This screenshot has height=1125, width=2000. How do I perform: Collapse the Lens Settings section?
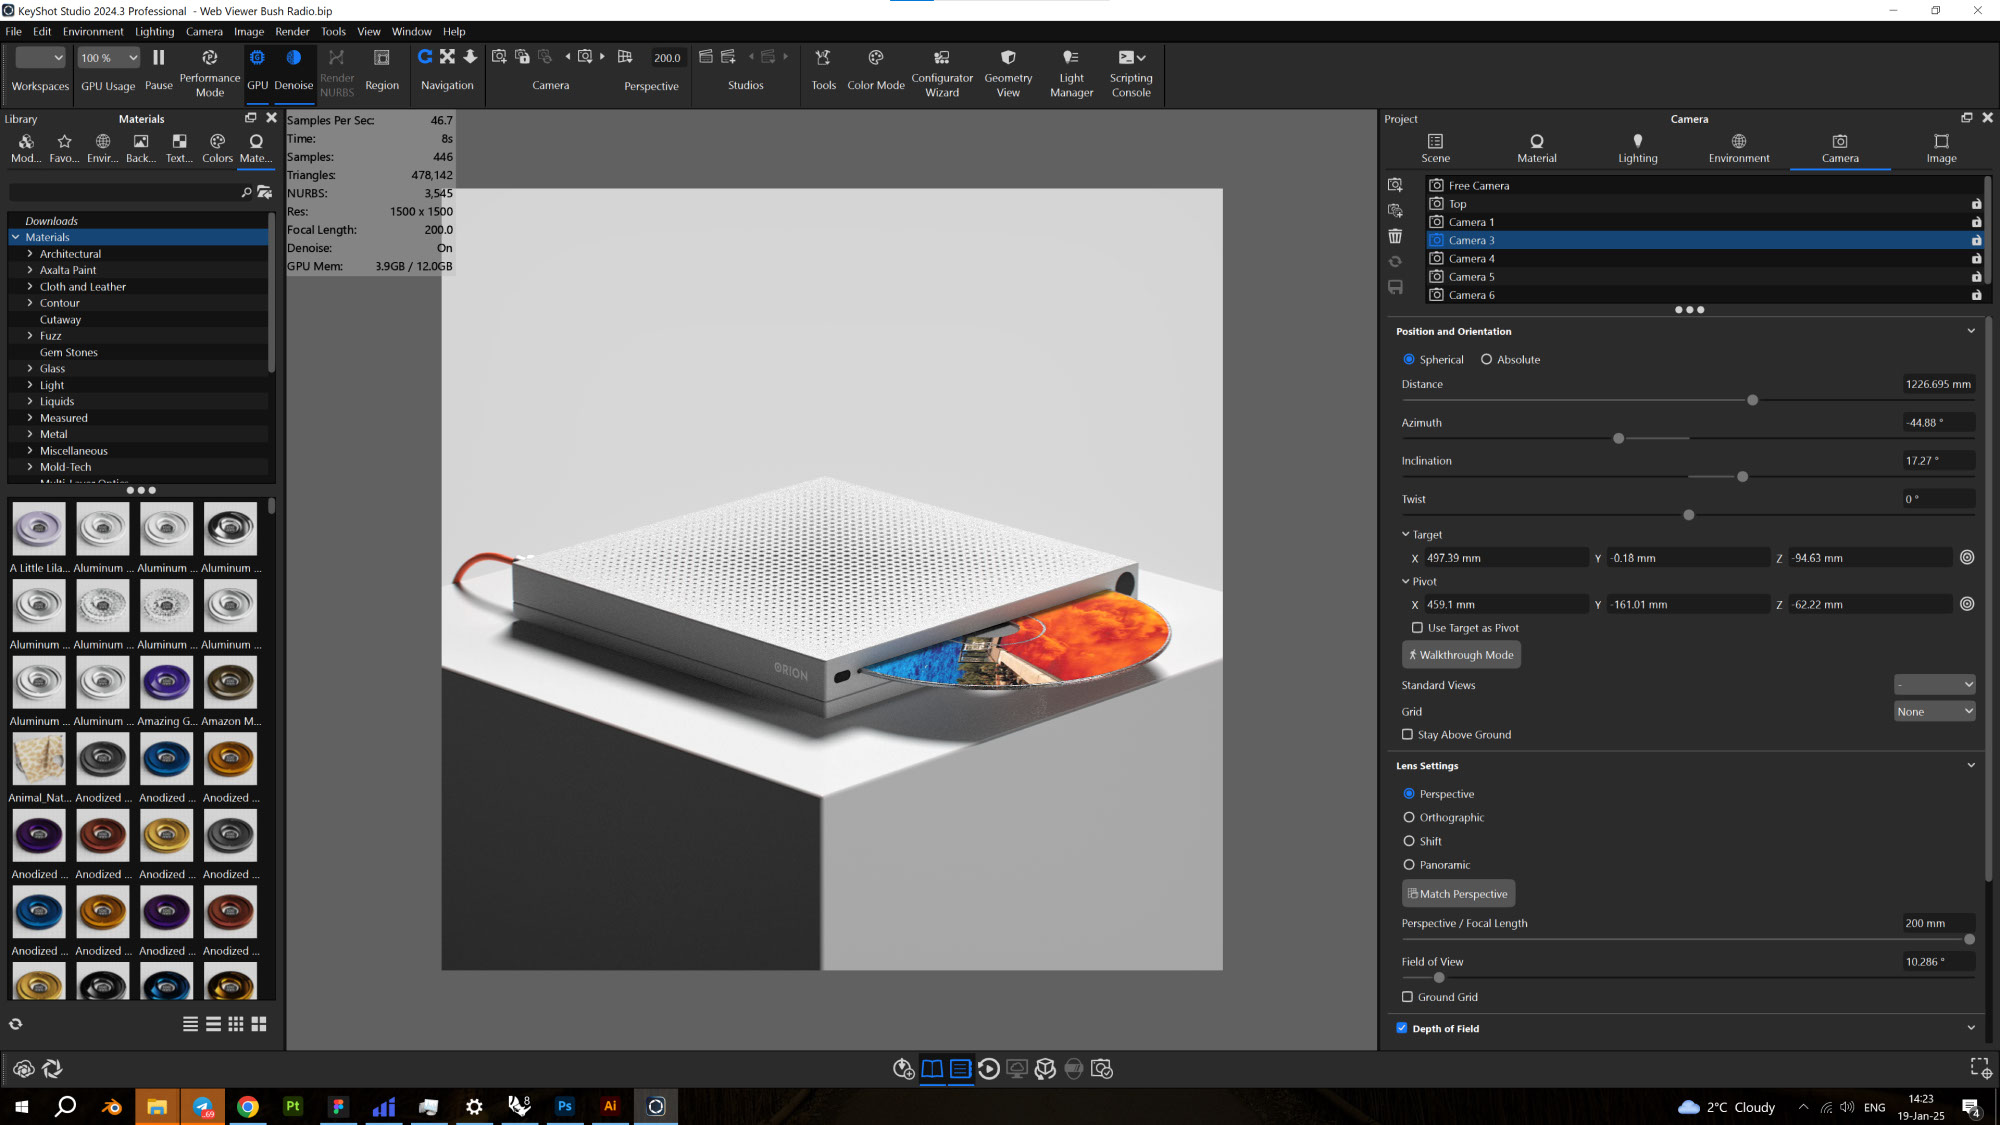point(1970,766)
